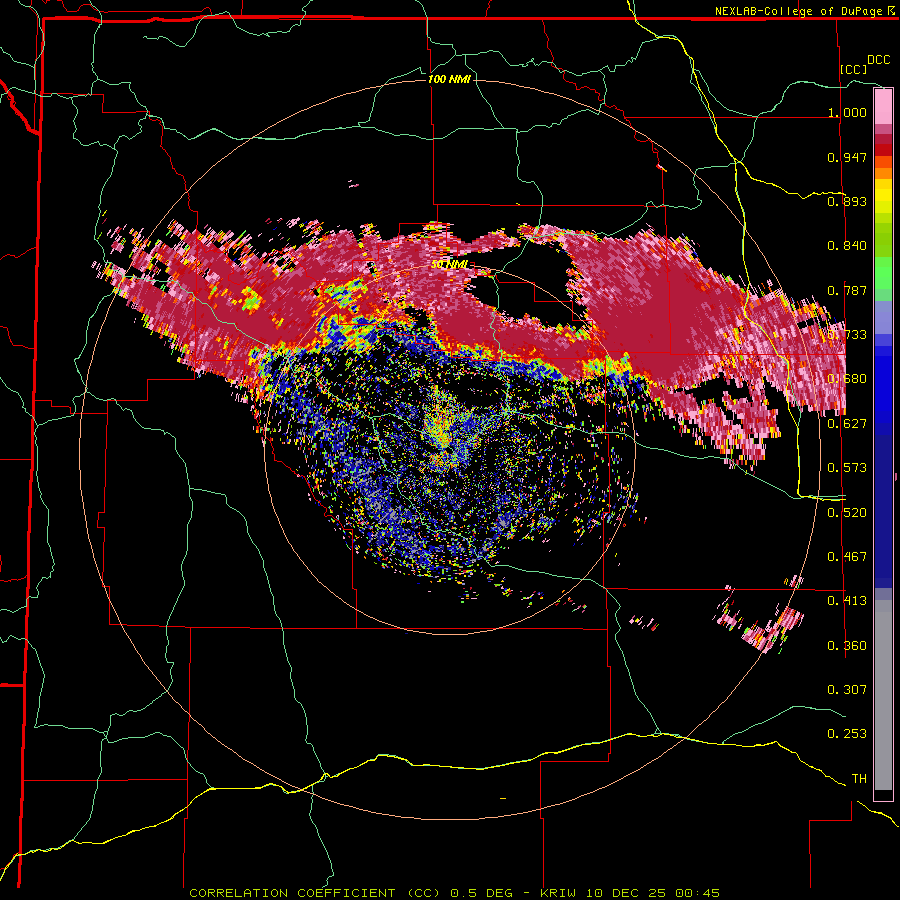900x900 pixels.
Task: Click the 0.840 legend value
Action: (x=847, y=246)
